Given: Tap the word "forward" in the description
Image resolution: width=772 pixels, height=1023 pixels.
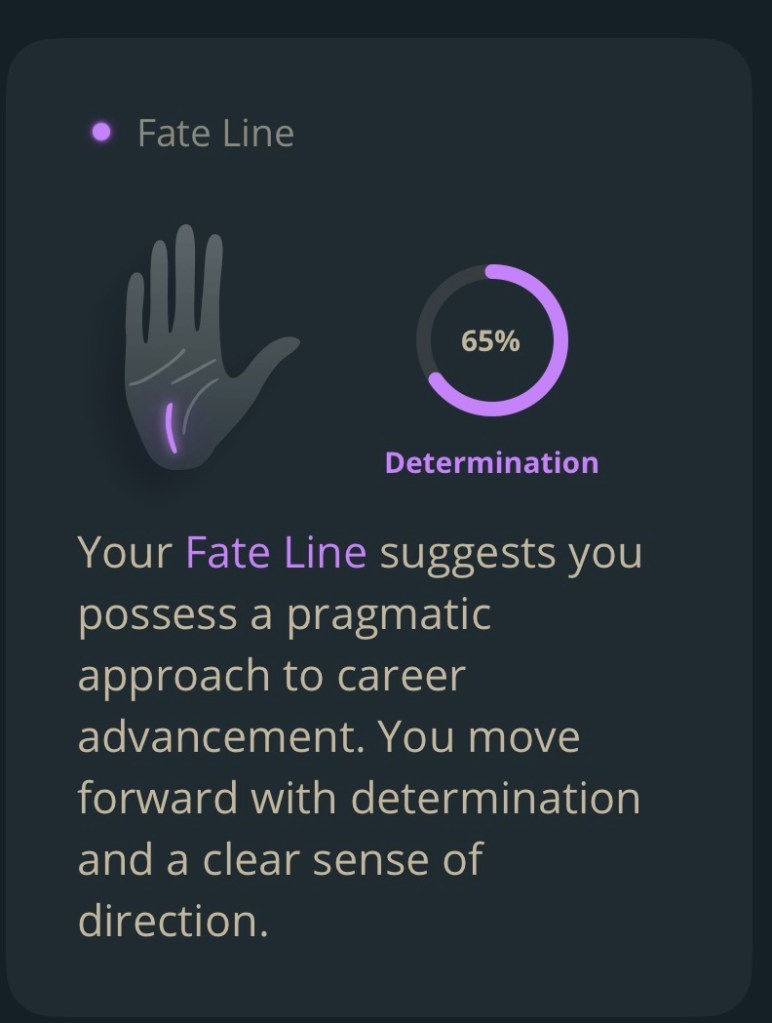Looking at the screenshot, I should pos(157,799).
